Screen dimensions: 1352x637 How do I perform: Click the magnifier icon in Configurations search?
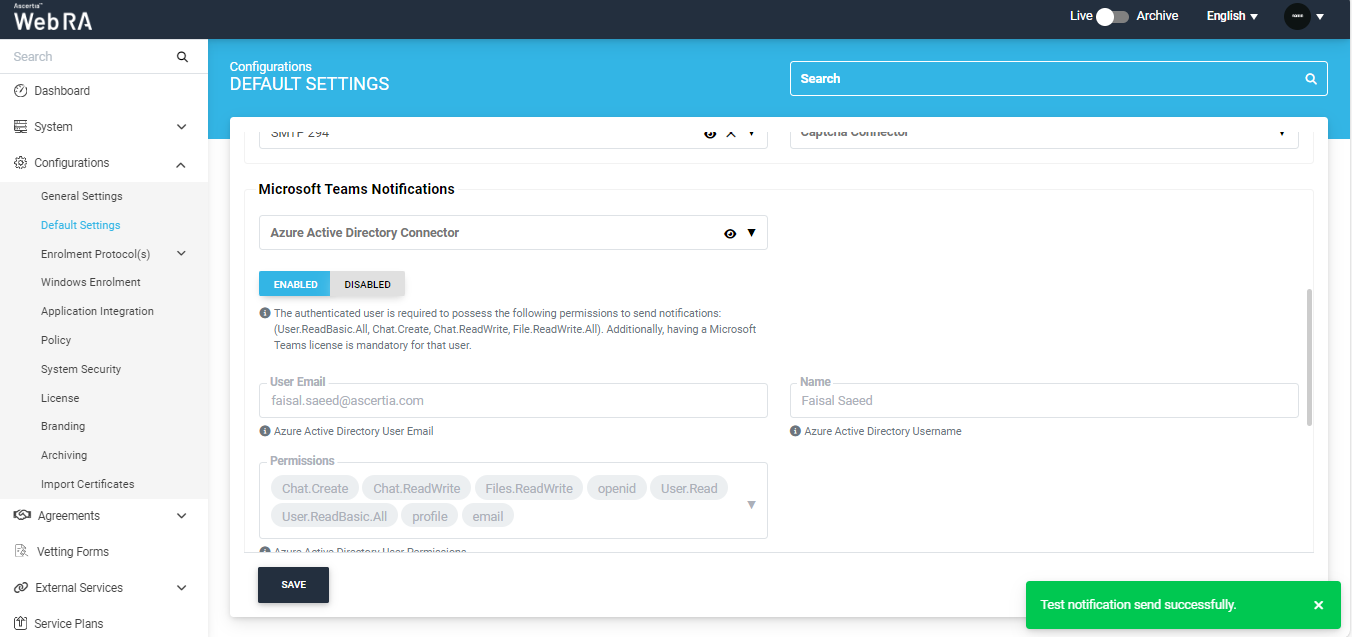point(1311,79)
